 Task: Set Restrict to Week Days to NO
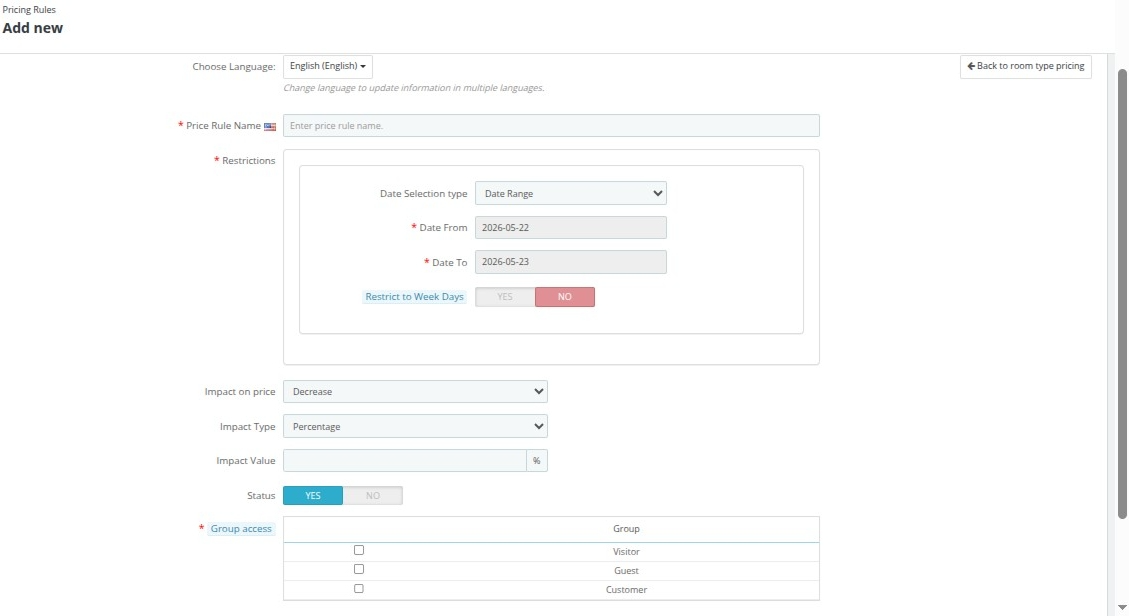(564, 297)
